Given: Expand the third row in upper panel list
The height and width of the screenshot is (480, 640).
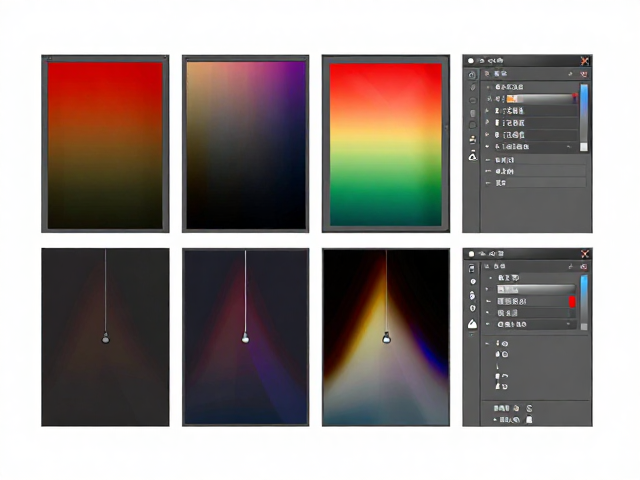Looking at the screenshot, I should point(487,111).
